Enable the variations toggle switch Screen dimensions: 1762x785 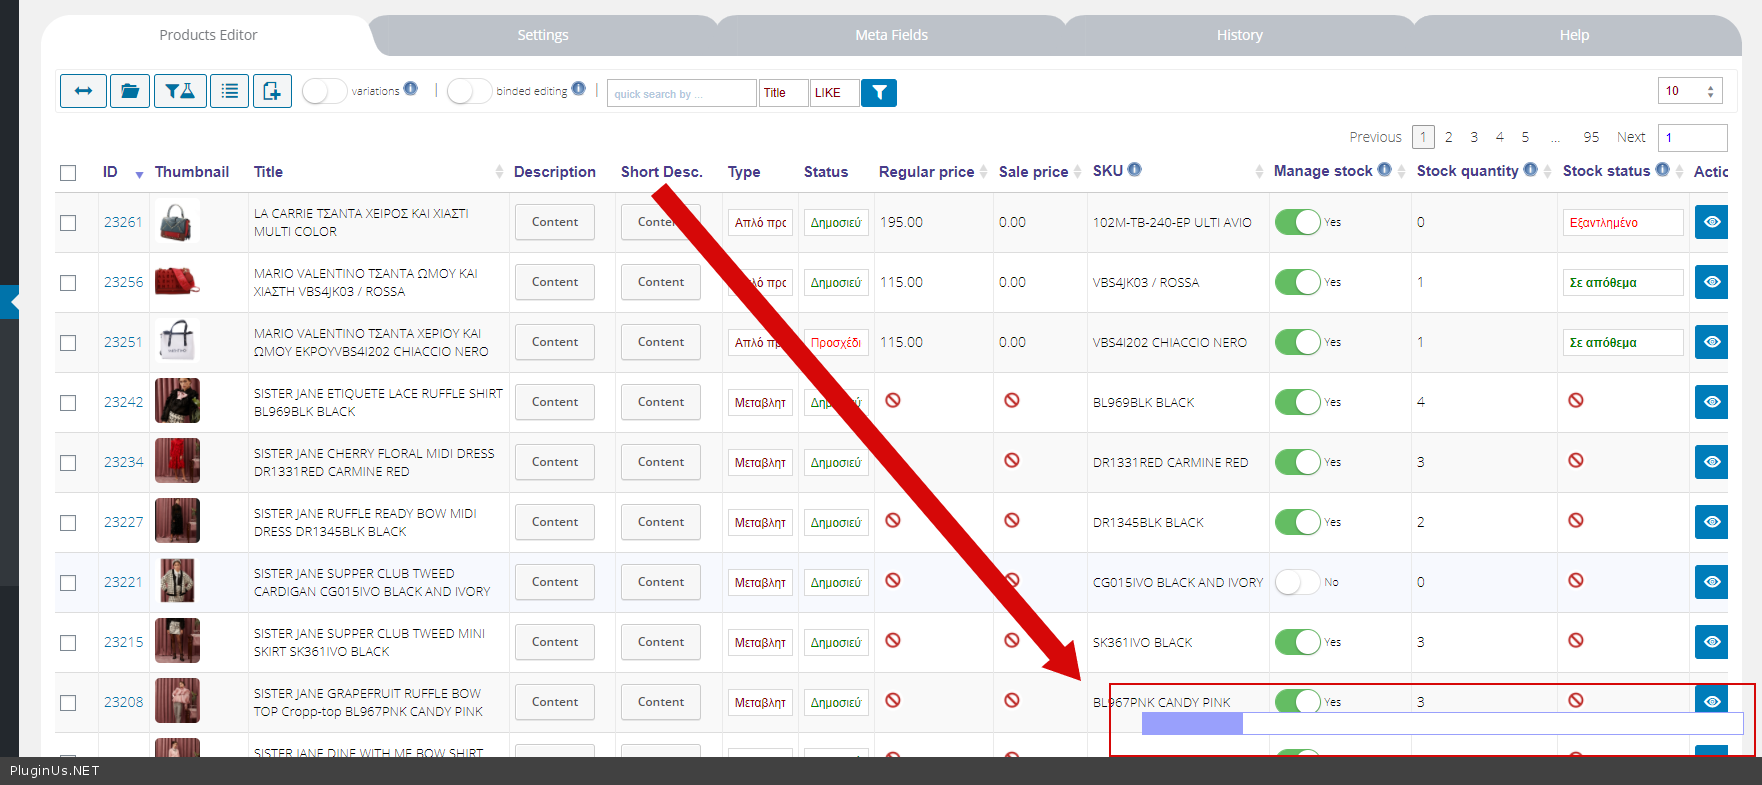point(324,91)
